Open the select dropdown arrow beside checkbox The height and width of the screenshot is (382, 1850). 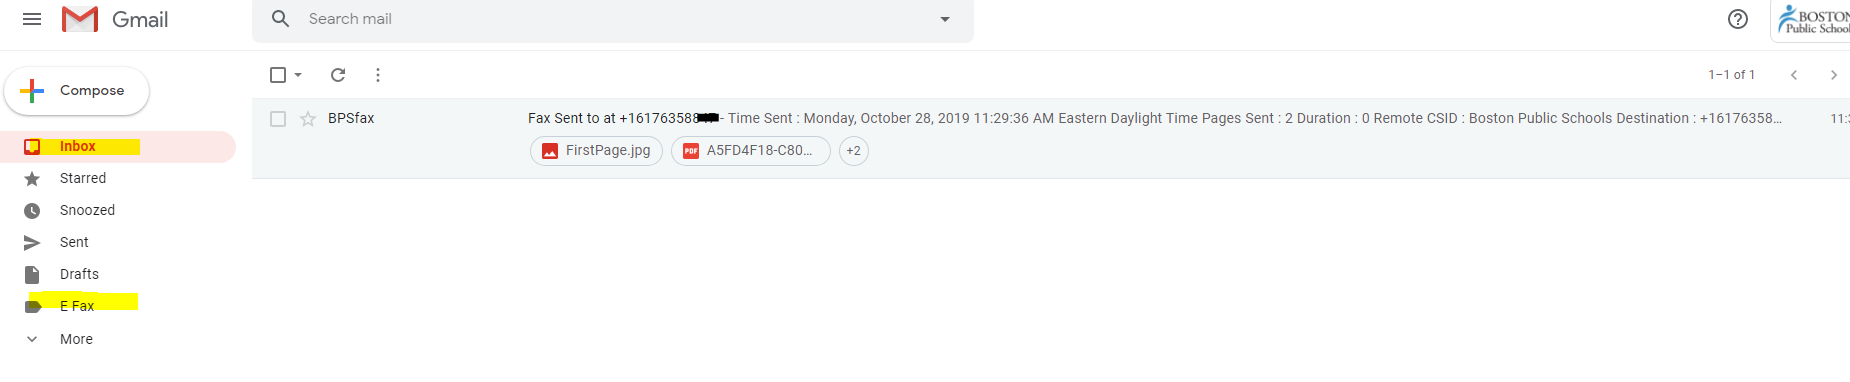[x=298, y=75]
